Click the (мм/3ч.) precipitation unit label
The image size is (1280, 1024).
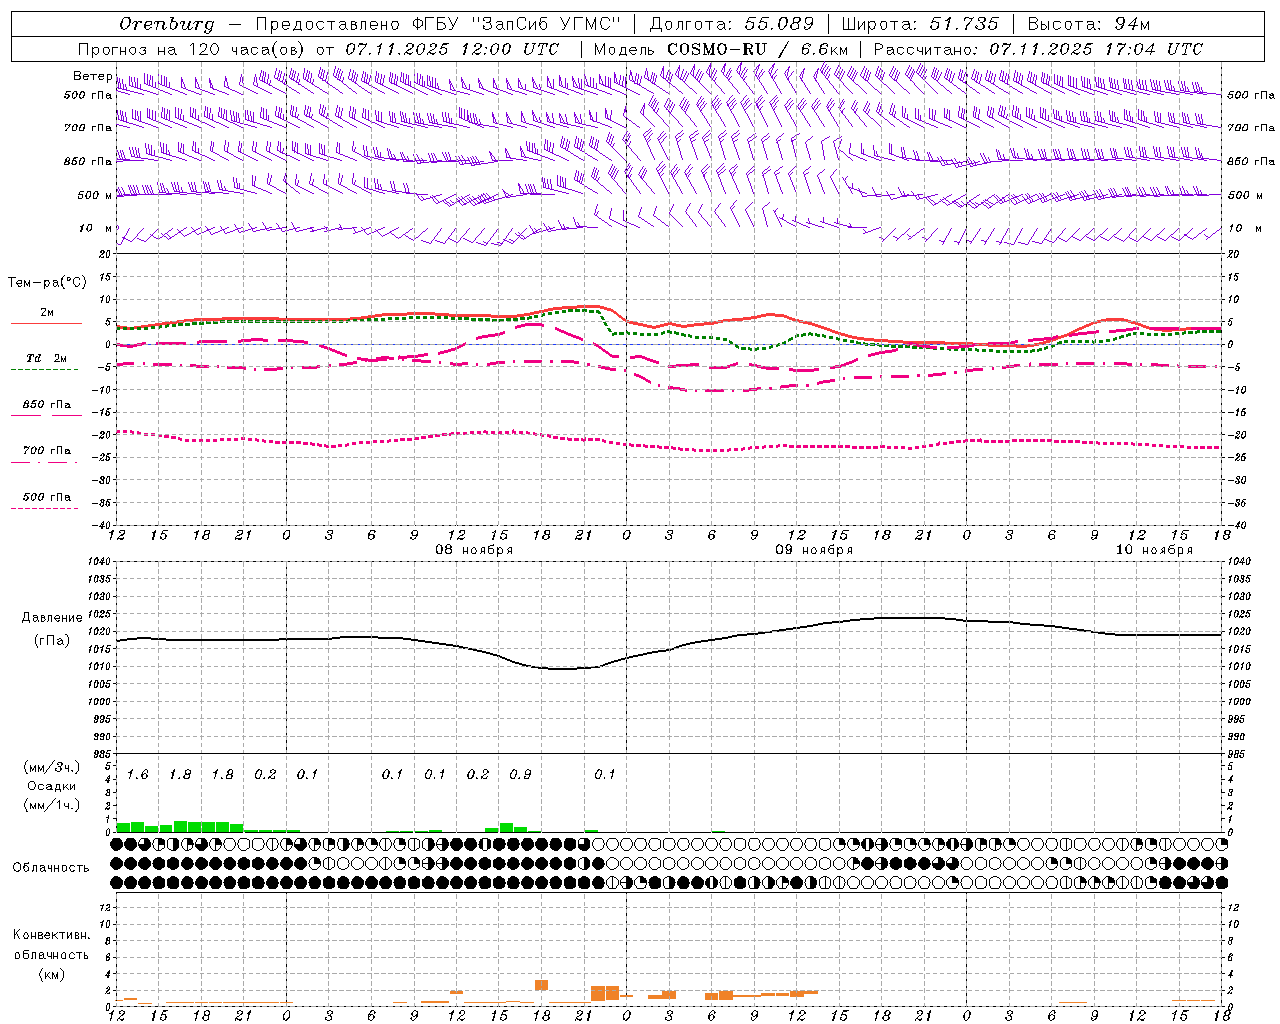[x=52, y=767]
